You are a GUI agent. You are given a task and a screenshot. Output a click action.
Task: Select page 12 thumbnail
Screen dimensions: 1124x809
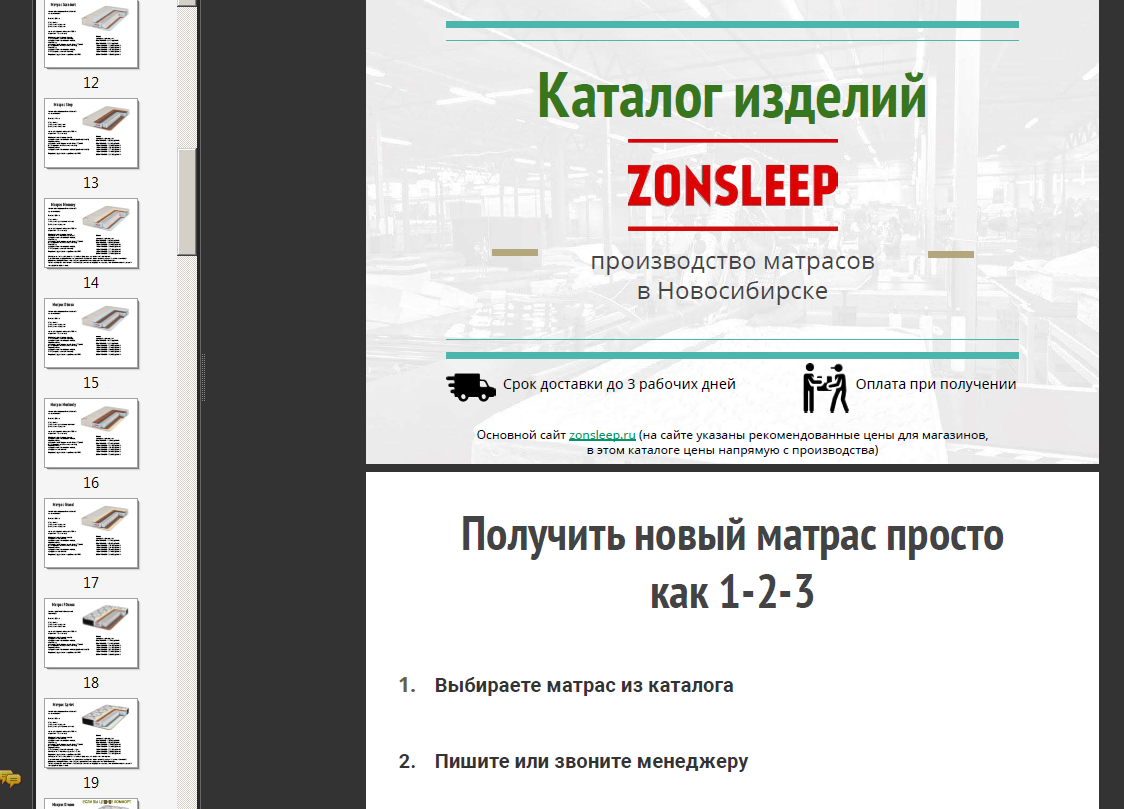91,34
